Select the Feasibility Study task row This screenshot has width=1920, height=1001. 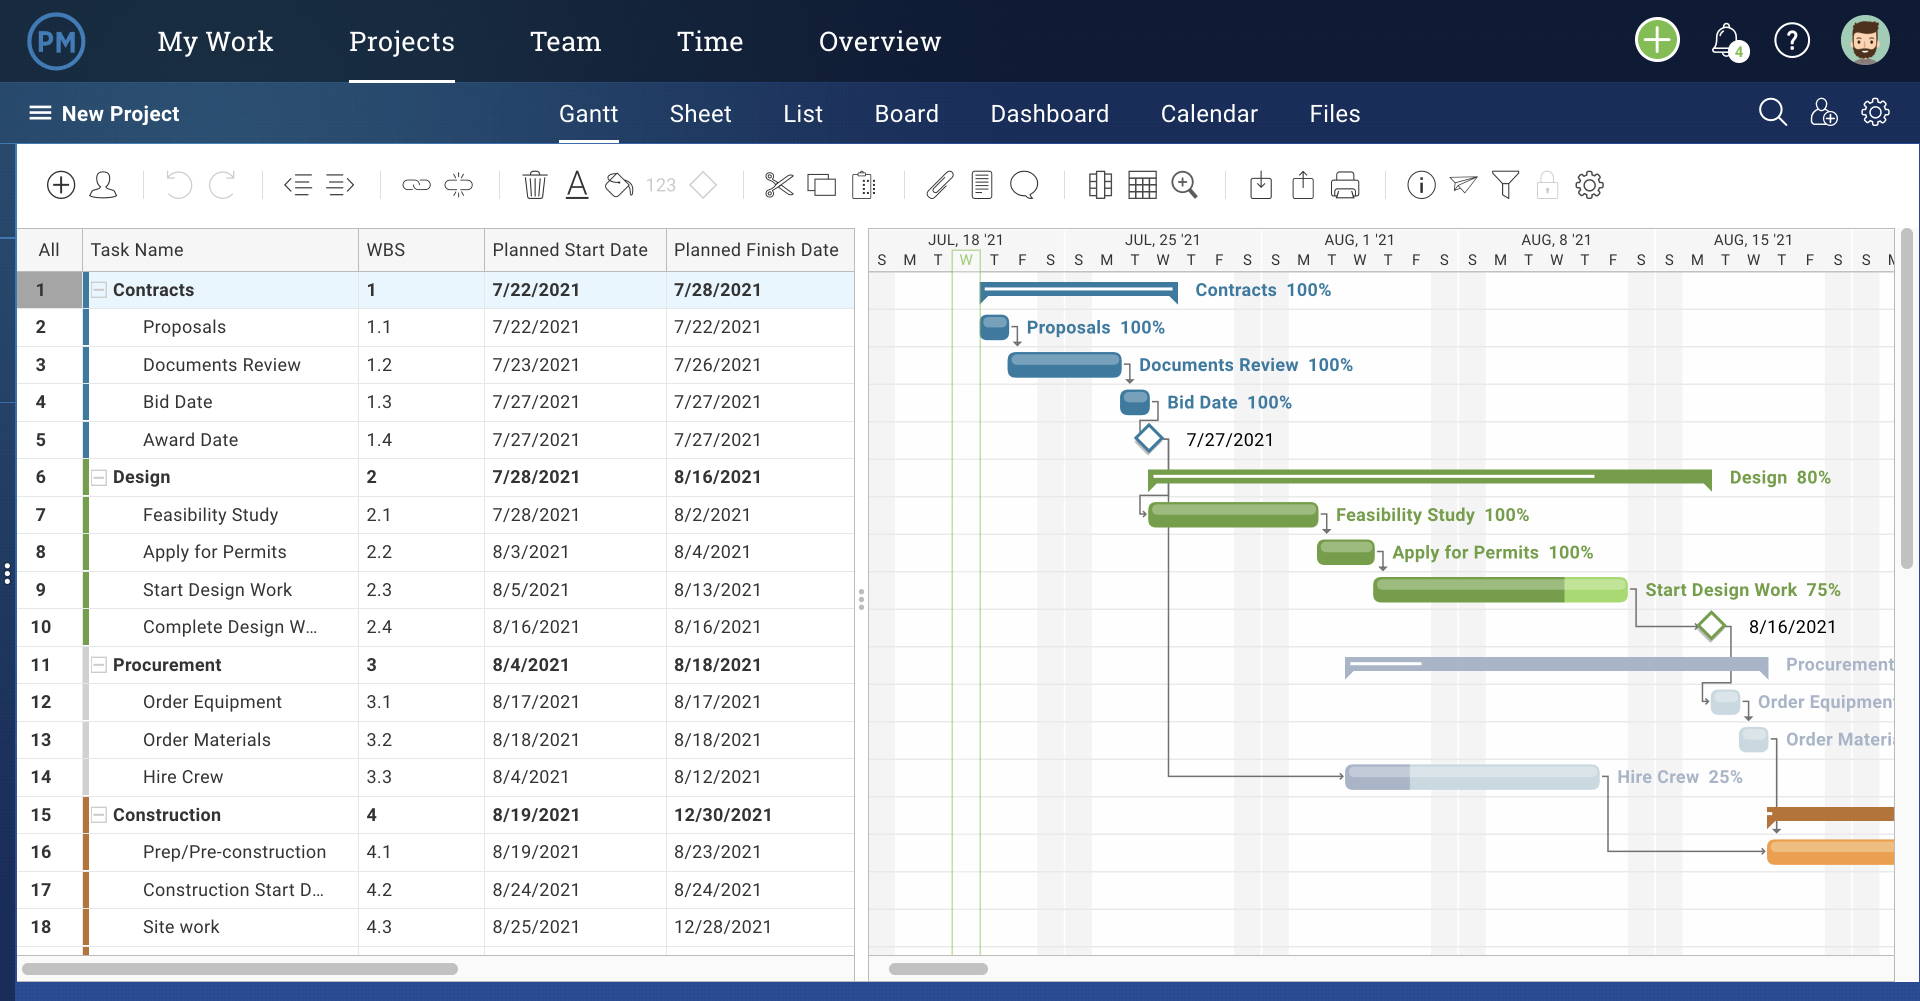click(436, 515)
